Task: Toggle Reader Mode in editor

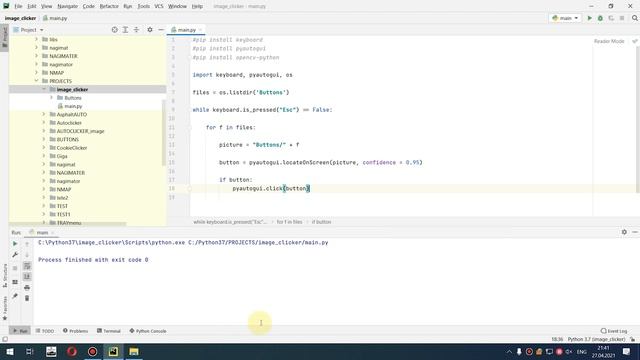Action: pyautogui.click(x=609, y=41)
